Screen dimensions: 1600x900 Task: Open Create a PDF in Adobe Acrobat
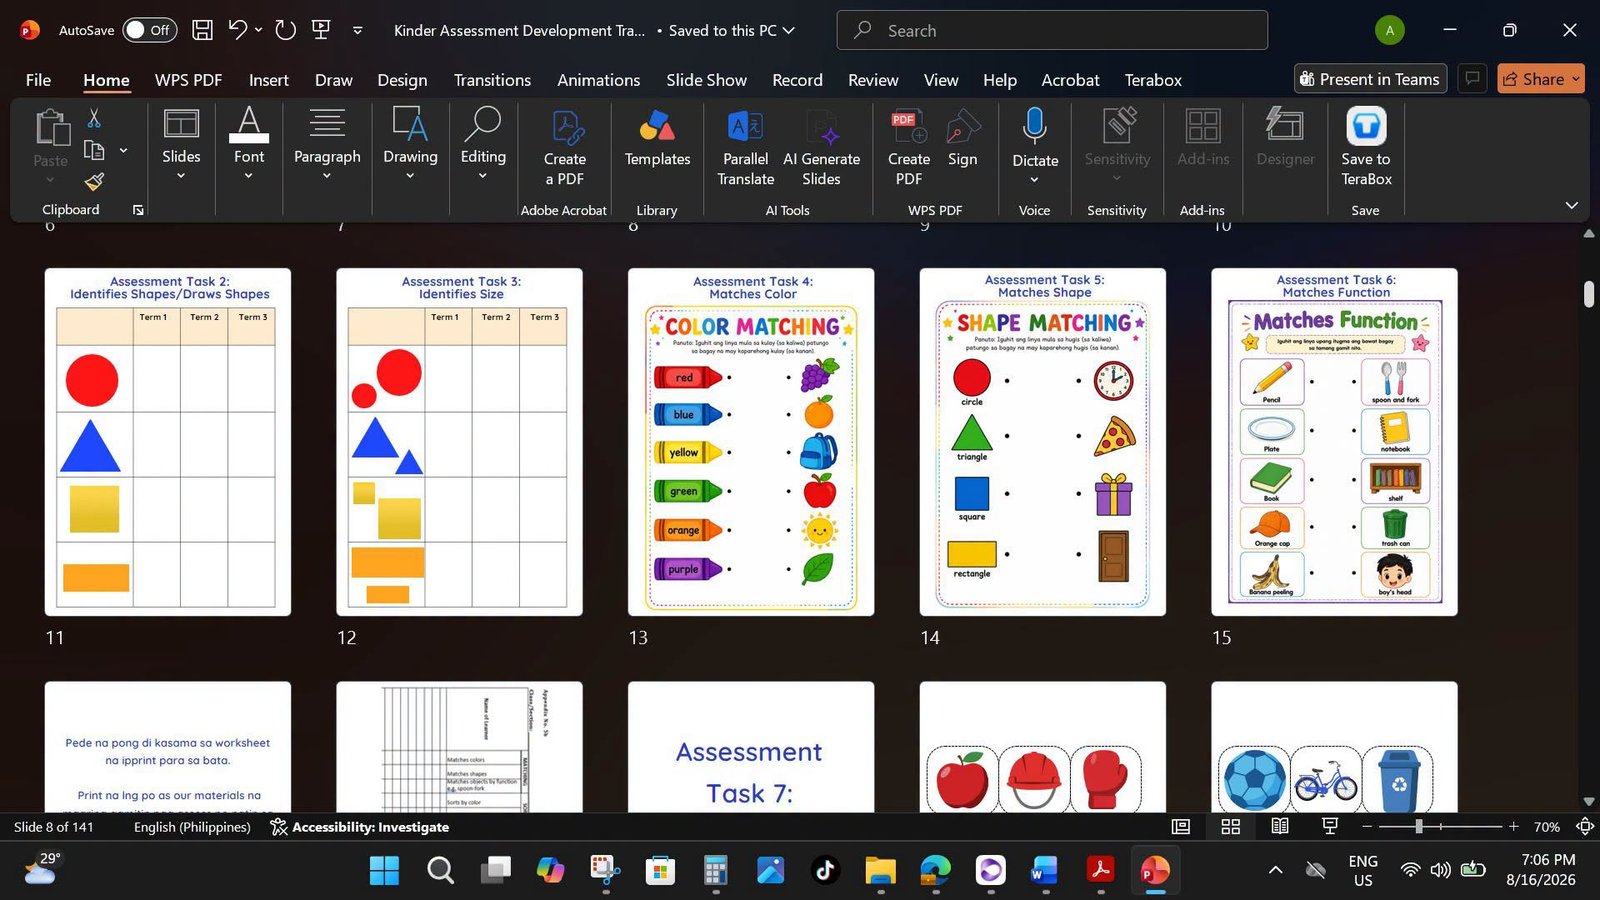(x=565, y=148)
